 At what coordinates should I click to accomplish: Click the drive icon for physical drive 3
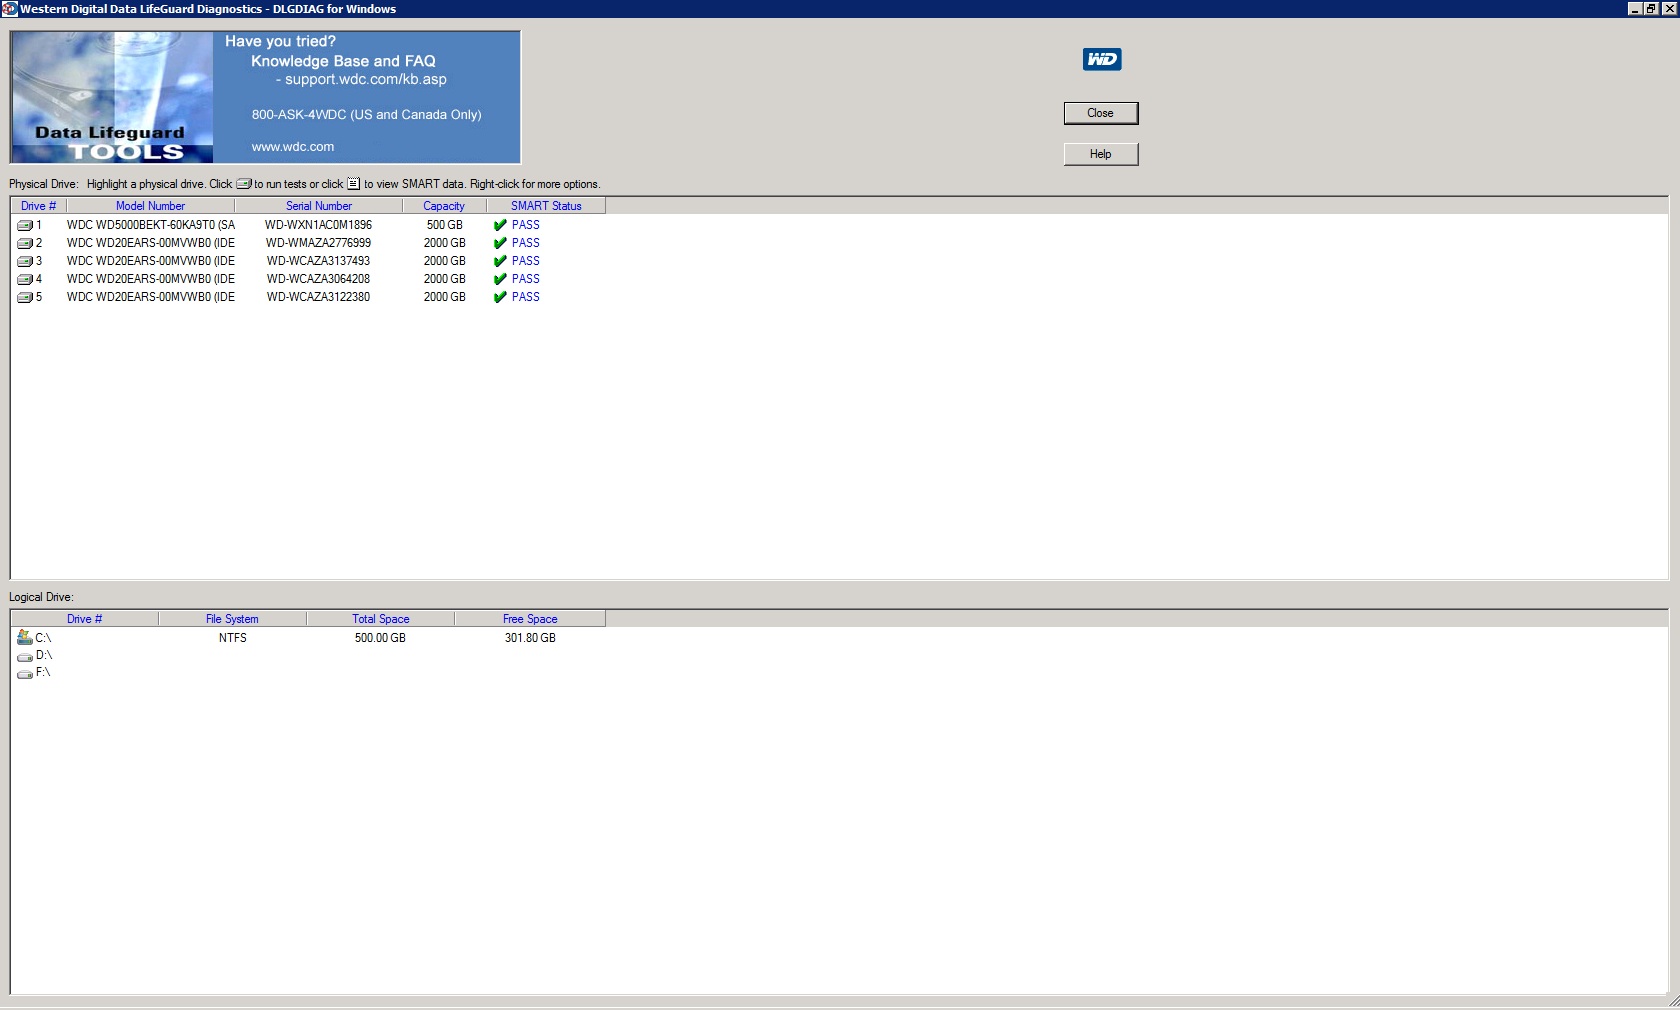pyautogui.click(x=25, y=262)
